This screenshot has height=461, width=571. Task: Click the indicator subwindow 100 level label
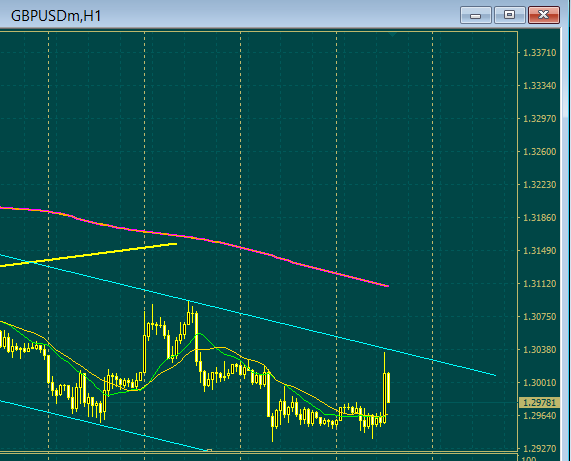click(x=529, y=458)
